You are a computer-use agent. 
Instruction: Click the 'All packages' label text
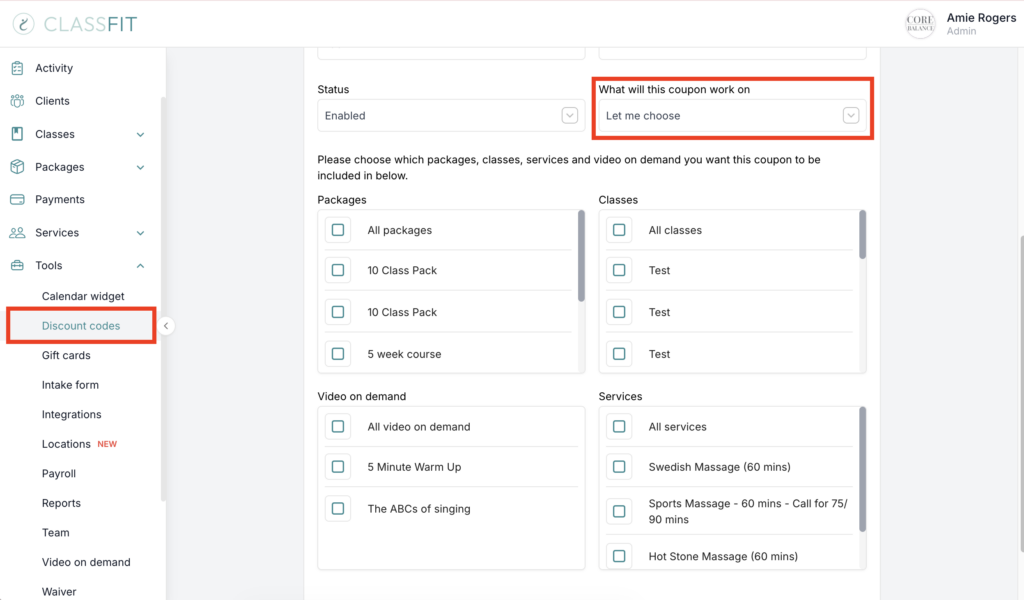tap(400, 230)
